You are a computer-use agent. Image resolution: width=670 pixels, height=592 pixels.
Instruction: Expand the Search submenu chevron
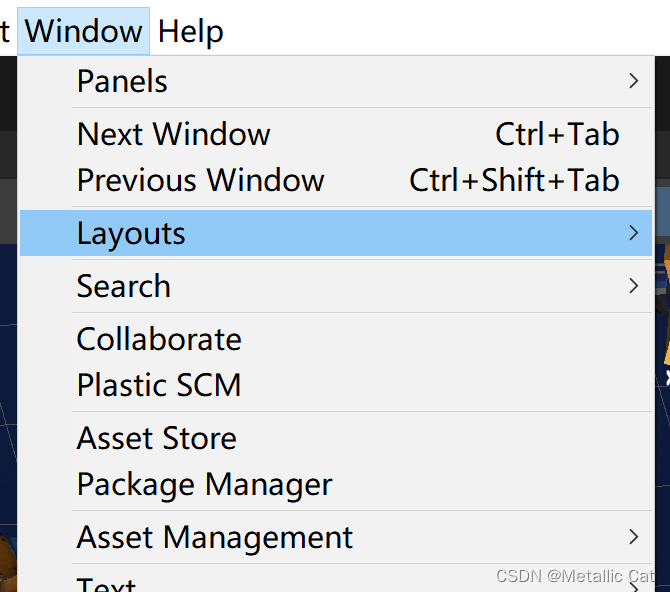click(634, 286)
